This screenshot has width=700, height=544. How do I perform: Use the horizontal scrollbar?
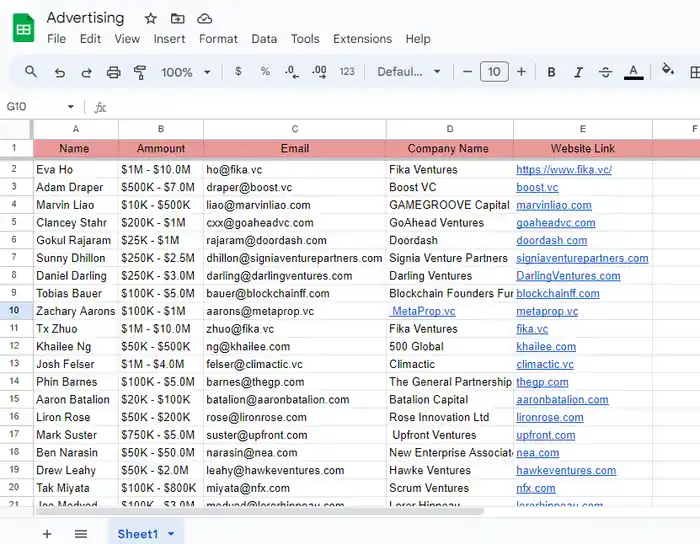260,511
